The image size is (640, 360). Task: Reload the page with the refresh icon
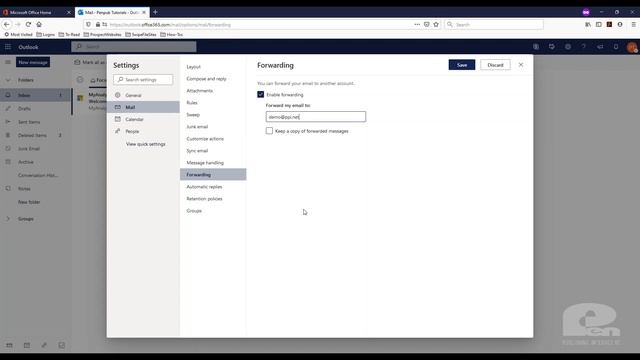click(x=28, y=24)
